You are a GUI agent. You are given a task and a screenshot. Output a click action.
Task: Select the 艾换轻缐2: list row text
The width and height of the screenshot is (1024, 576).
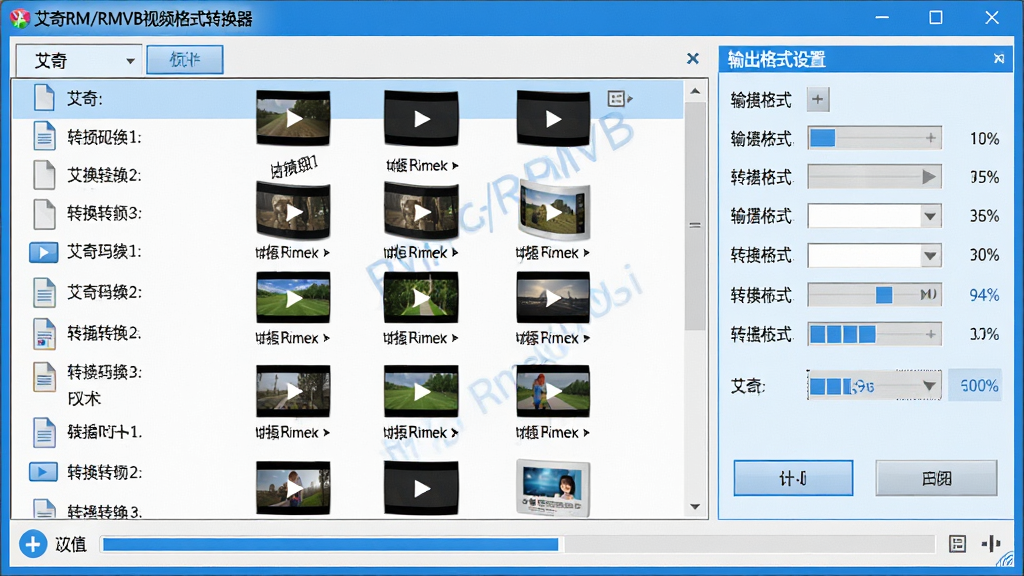tap(104, 175)
